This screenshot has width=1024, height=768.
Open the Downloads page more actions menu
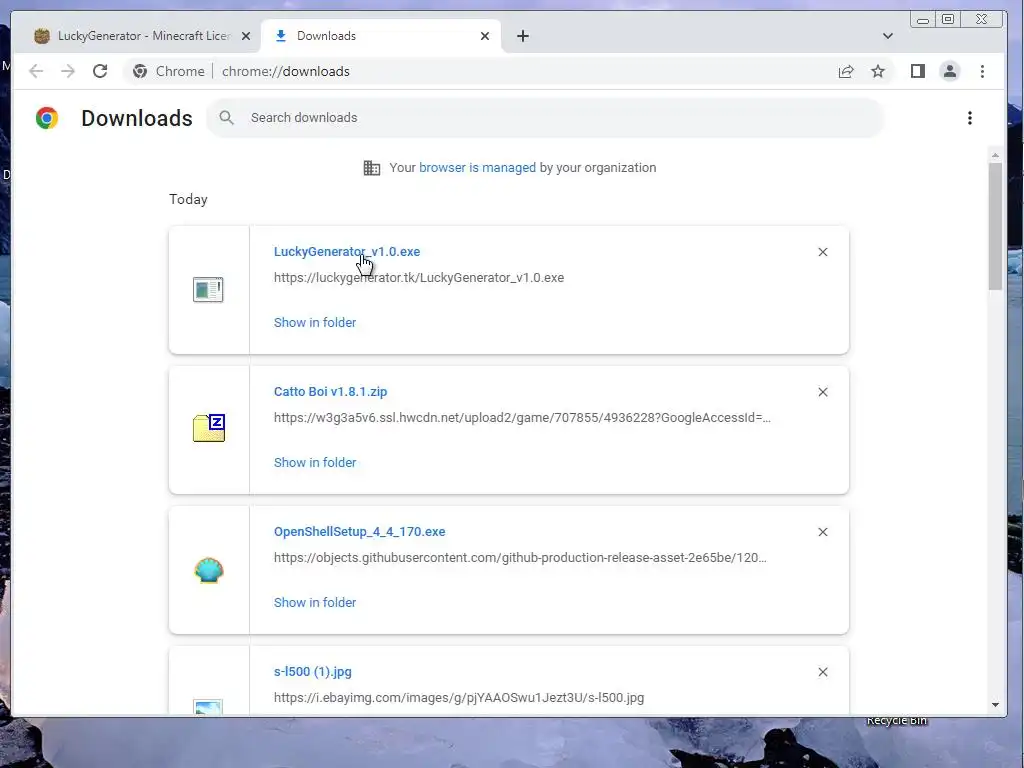[x=970, y=118]
